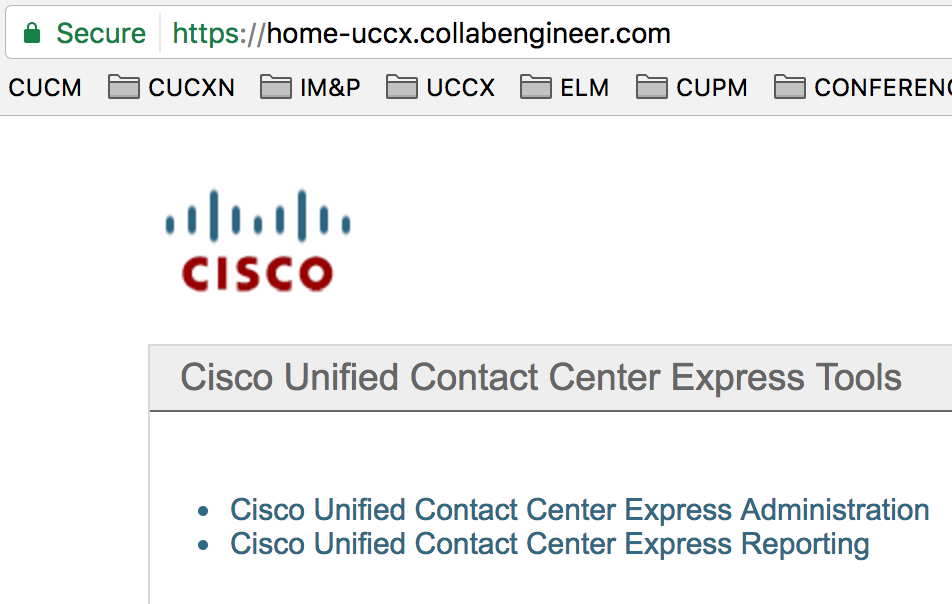The width and height of the screenshot is (952, 604).
Task: Click the folder icon beside ELM
Action: 535,88
